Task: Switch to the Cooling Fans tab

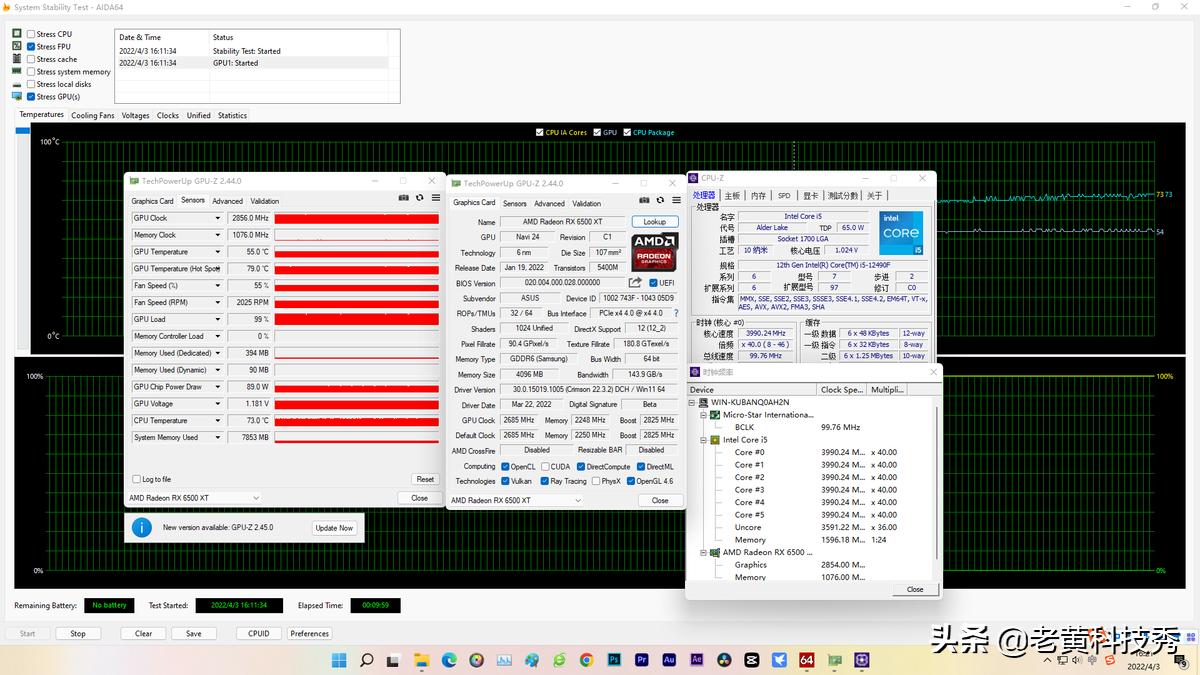Action: 92,116
